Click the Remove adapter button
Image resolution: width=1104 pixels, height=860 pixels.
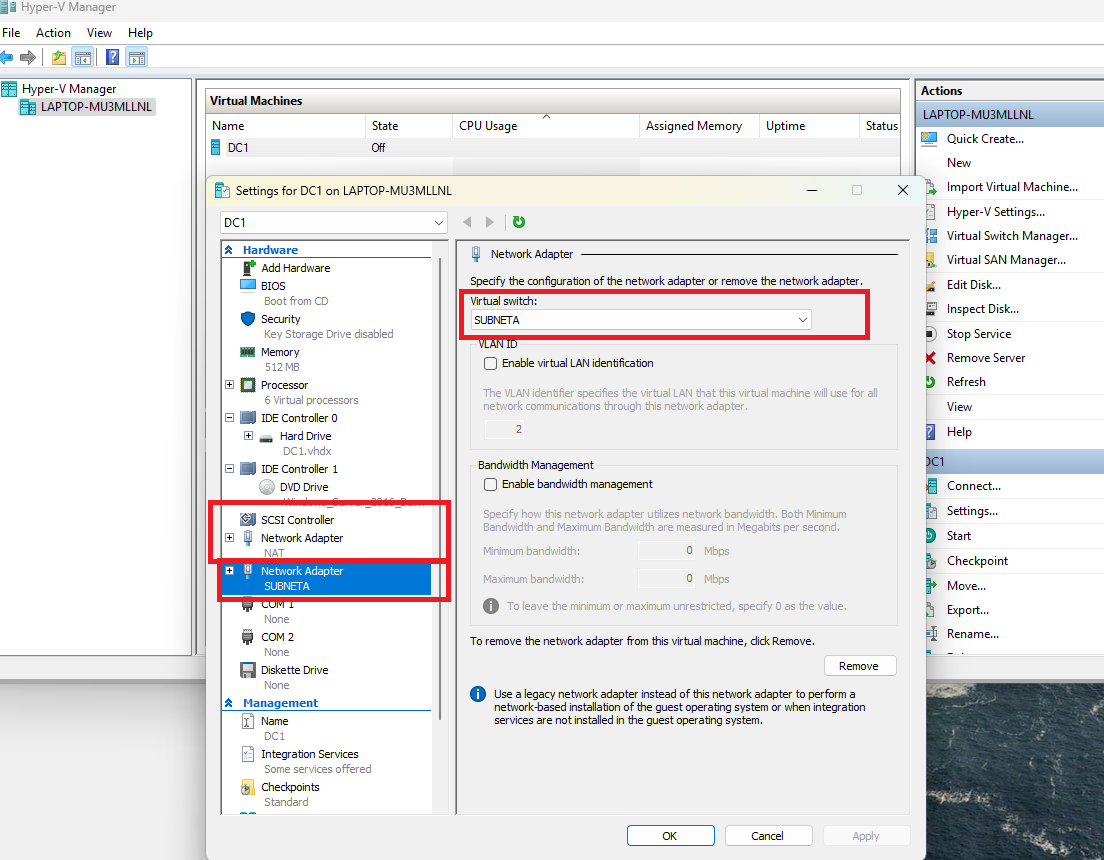pyautogui.click(x=860, y=666)
